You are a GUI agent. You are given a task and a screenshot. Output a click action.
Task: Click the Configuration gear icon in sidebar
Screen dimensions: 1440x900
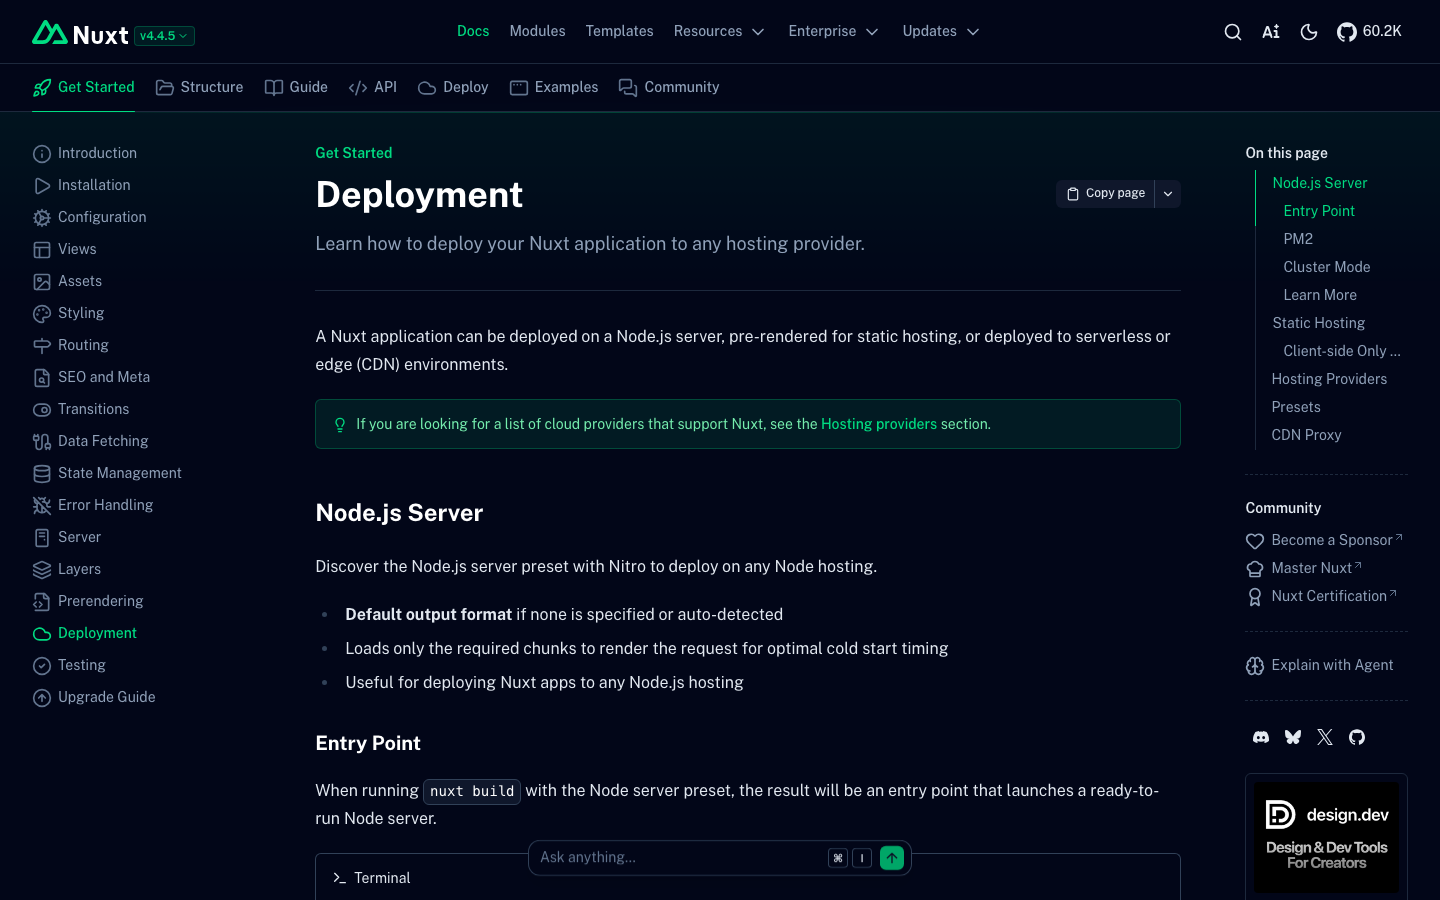tap(42, 218)
